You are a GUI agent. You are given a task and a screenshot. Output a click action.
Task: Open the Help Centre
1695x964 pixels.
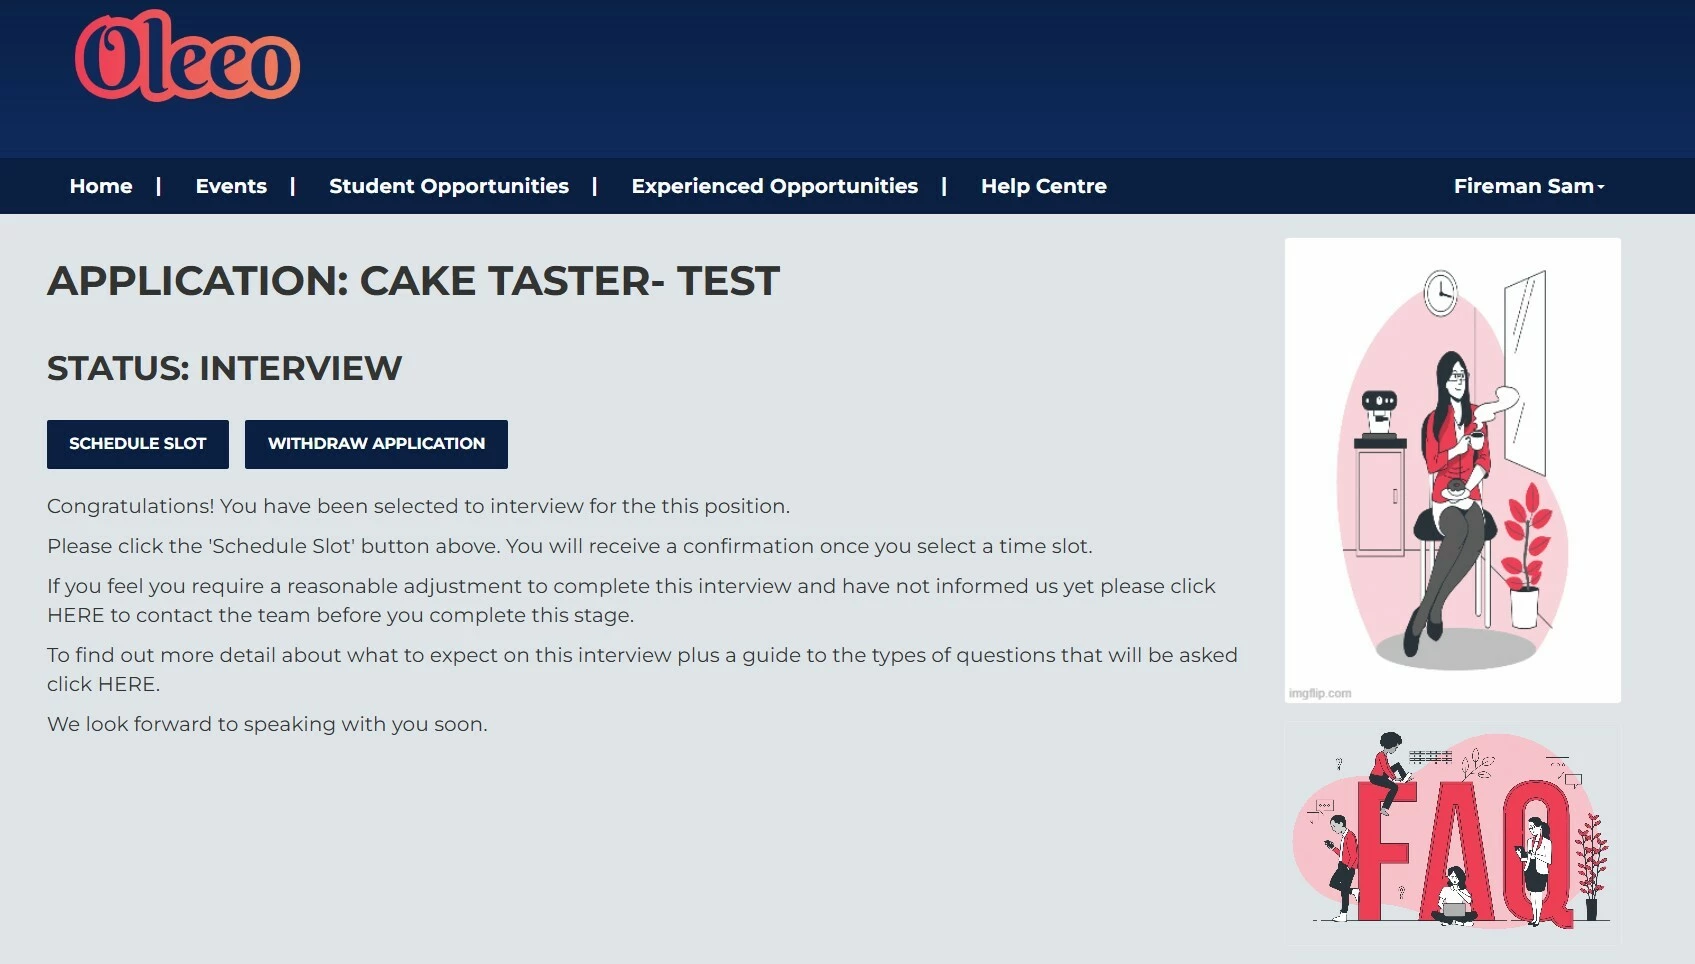click(1043, 186)
